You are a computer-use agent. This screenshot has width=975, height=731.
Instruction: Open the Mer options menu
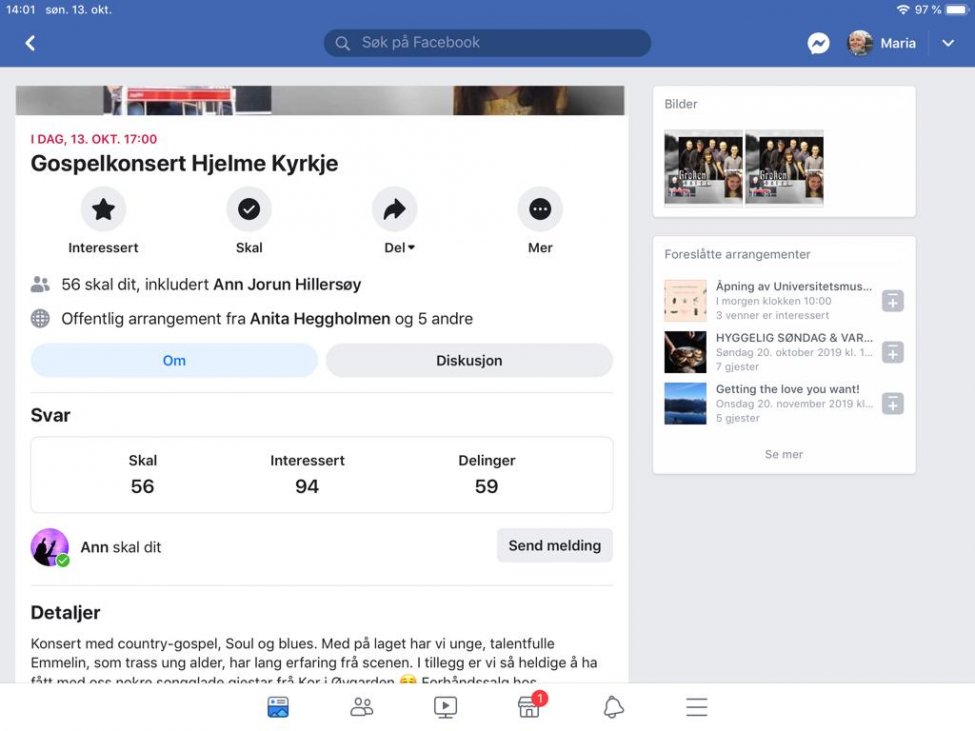coord(540,209)
